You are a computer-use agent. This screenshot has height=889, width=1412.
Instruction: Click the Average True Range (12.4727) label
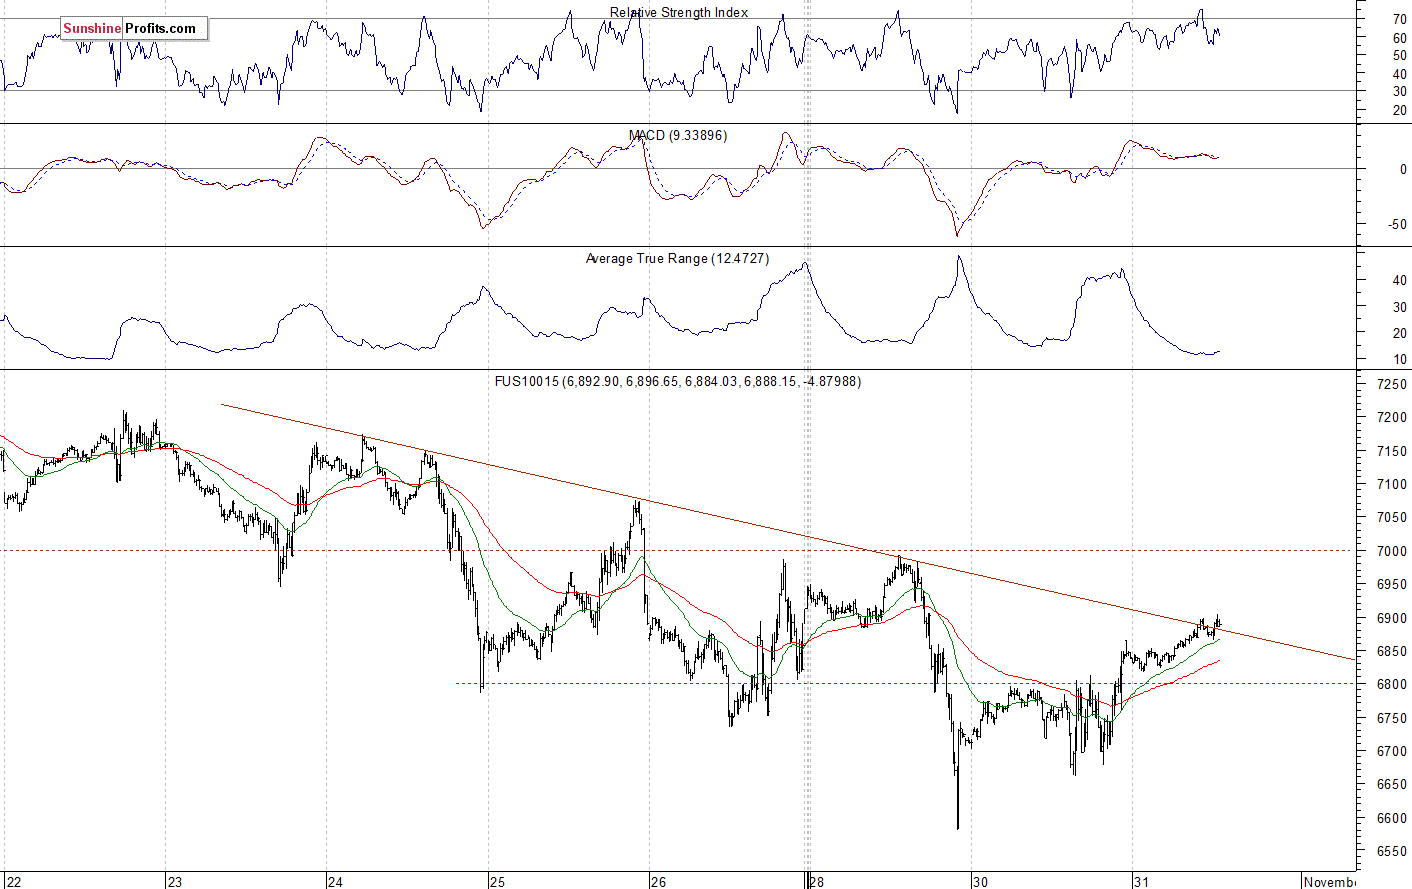click(677, 258)
